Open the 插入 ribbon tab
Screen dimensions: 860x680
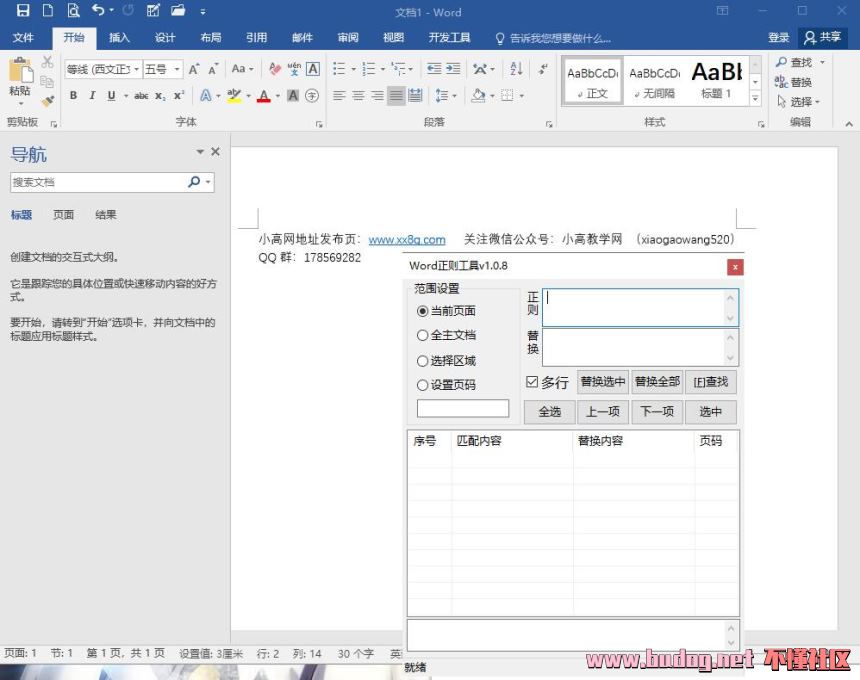click(x=119, y=38)
